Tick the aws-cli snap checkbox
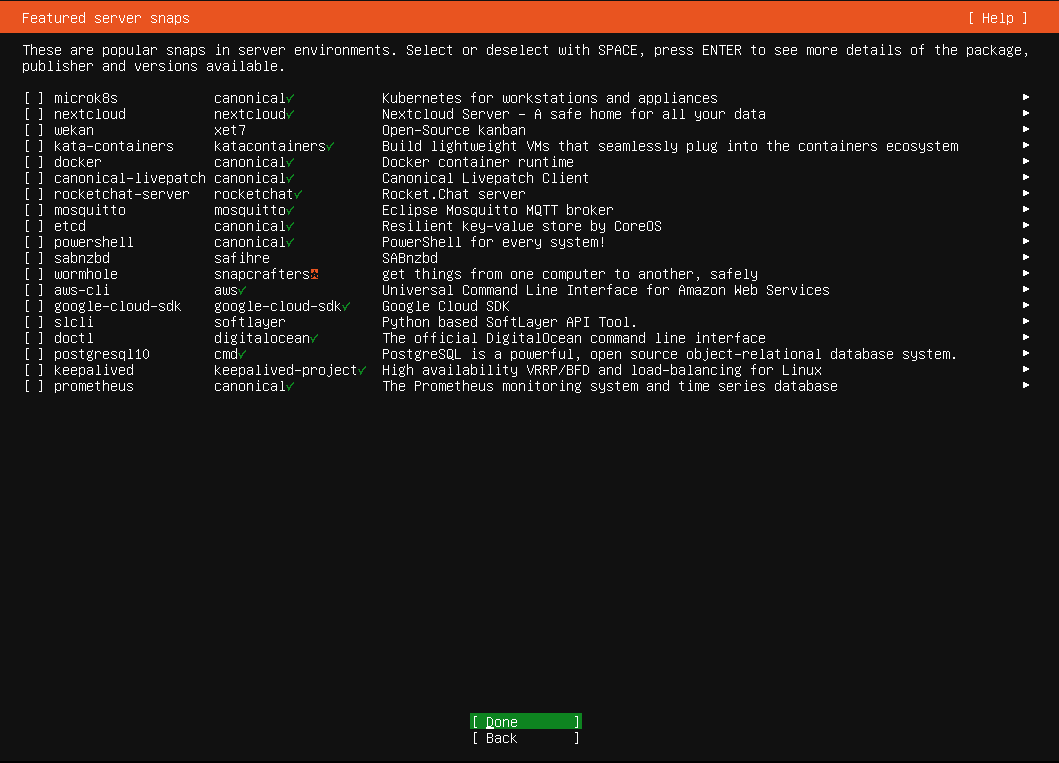 [34, 290]
